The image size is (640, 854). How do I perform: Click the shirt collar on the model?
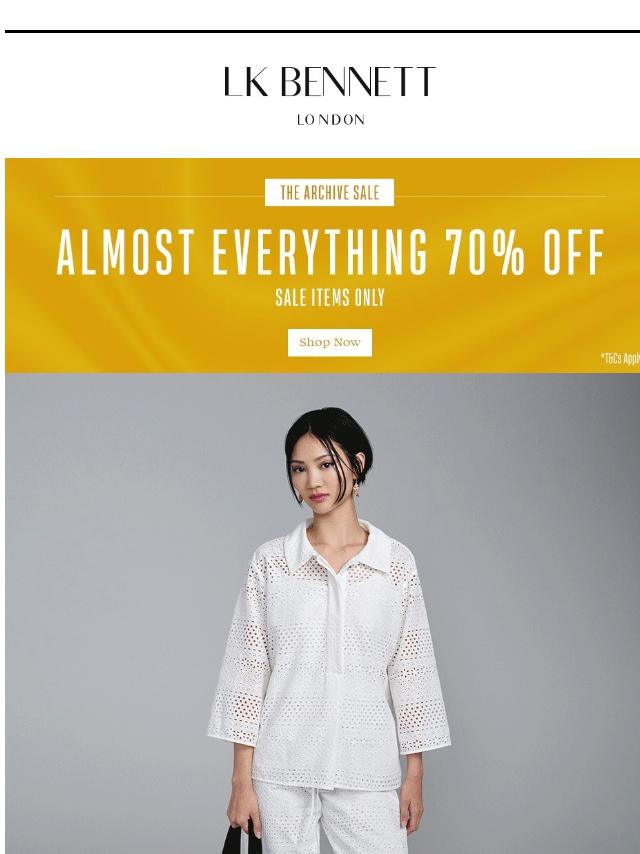pos(338,545)
